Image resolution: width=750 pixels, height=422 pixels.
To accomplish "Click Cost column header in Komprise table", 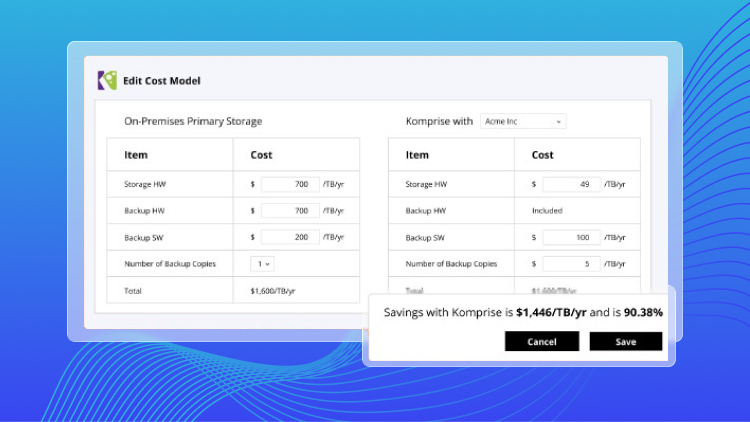I will point(543,155).
